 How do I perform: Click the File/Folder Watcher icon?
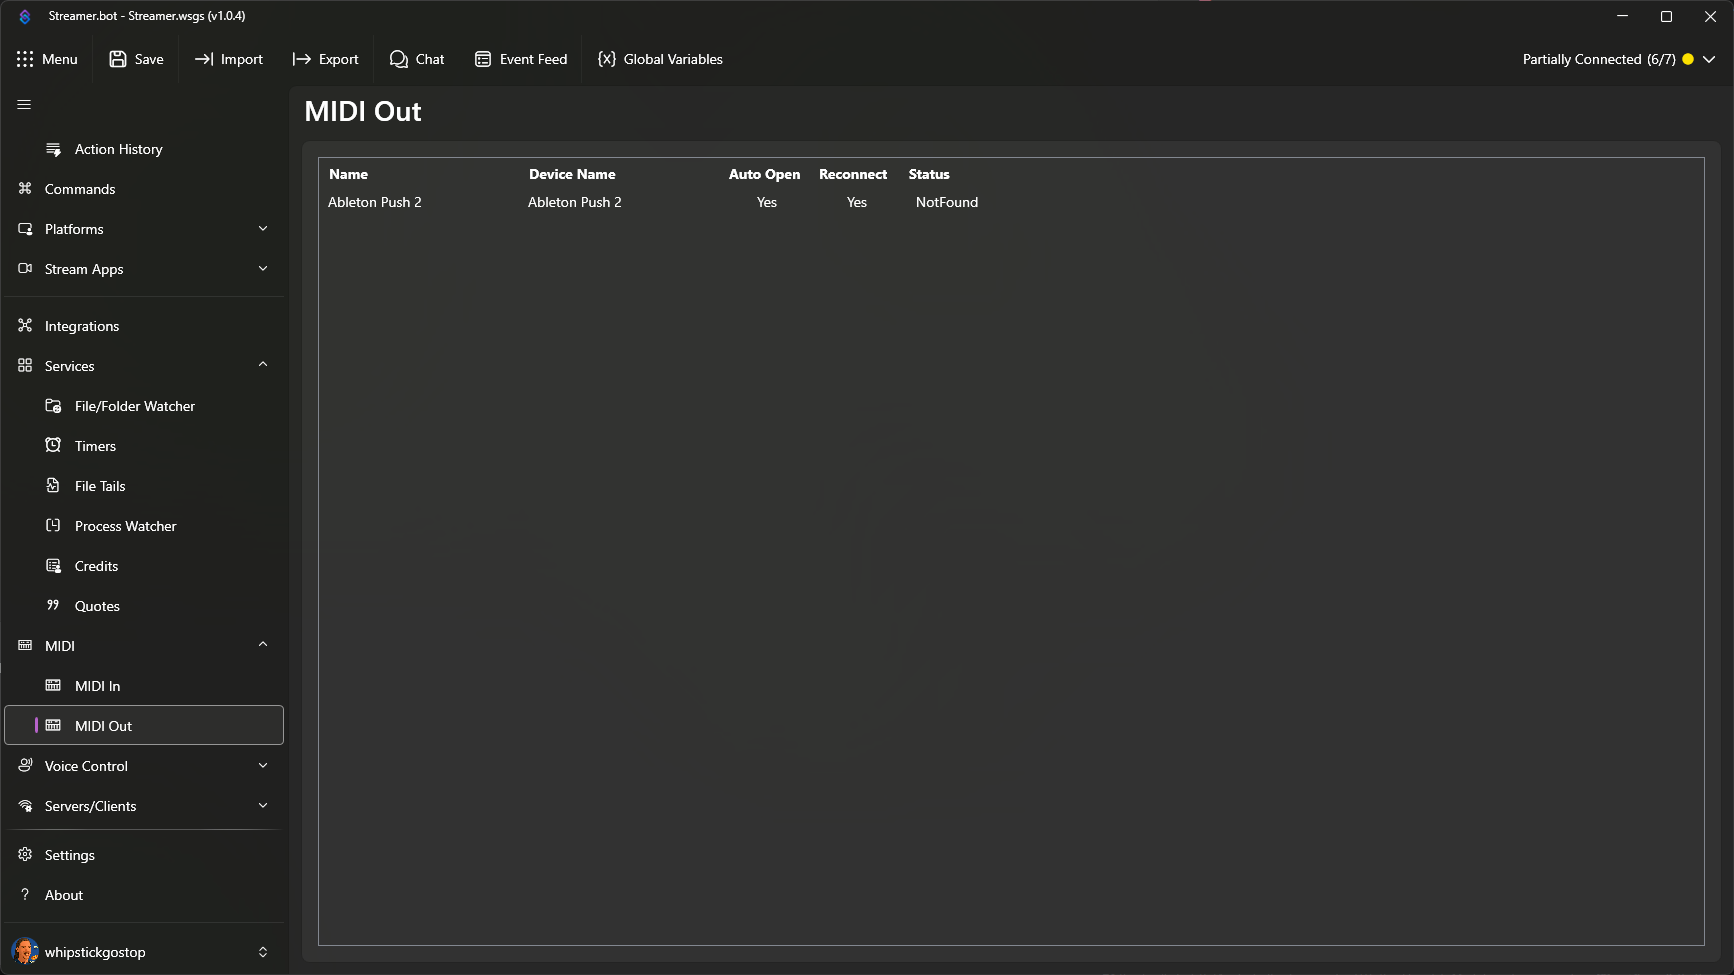click(x=54, y=406)
